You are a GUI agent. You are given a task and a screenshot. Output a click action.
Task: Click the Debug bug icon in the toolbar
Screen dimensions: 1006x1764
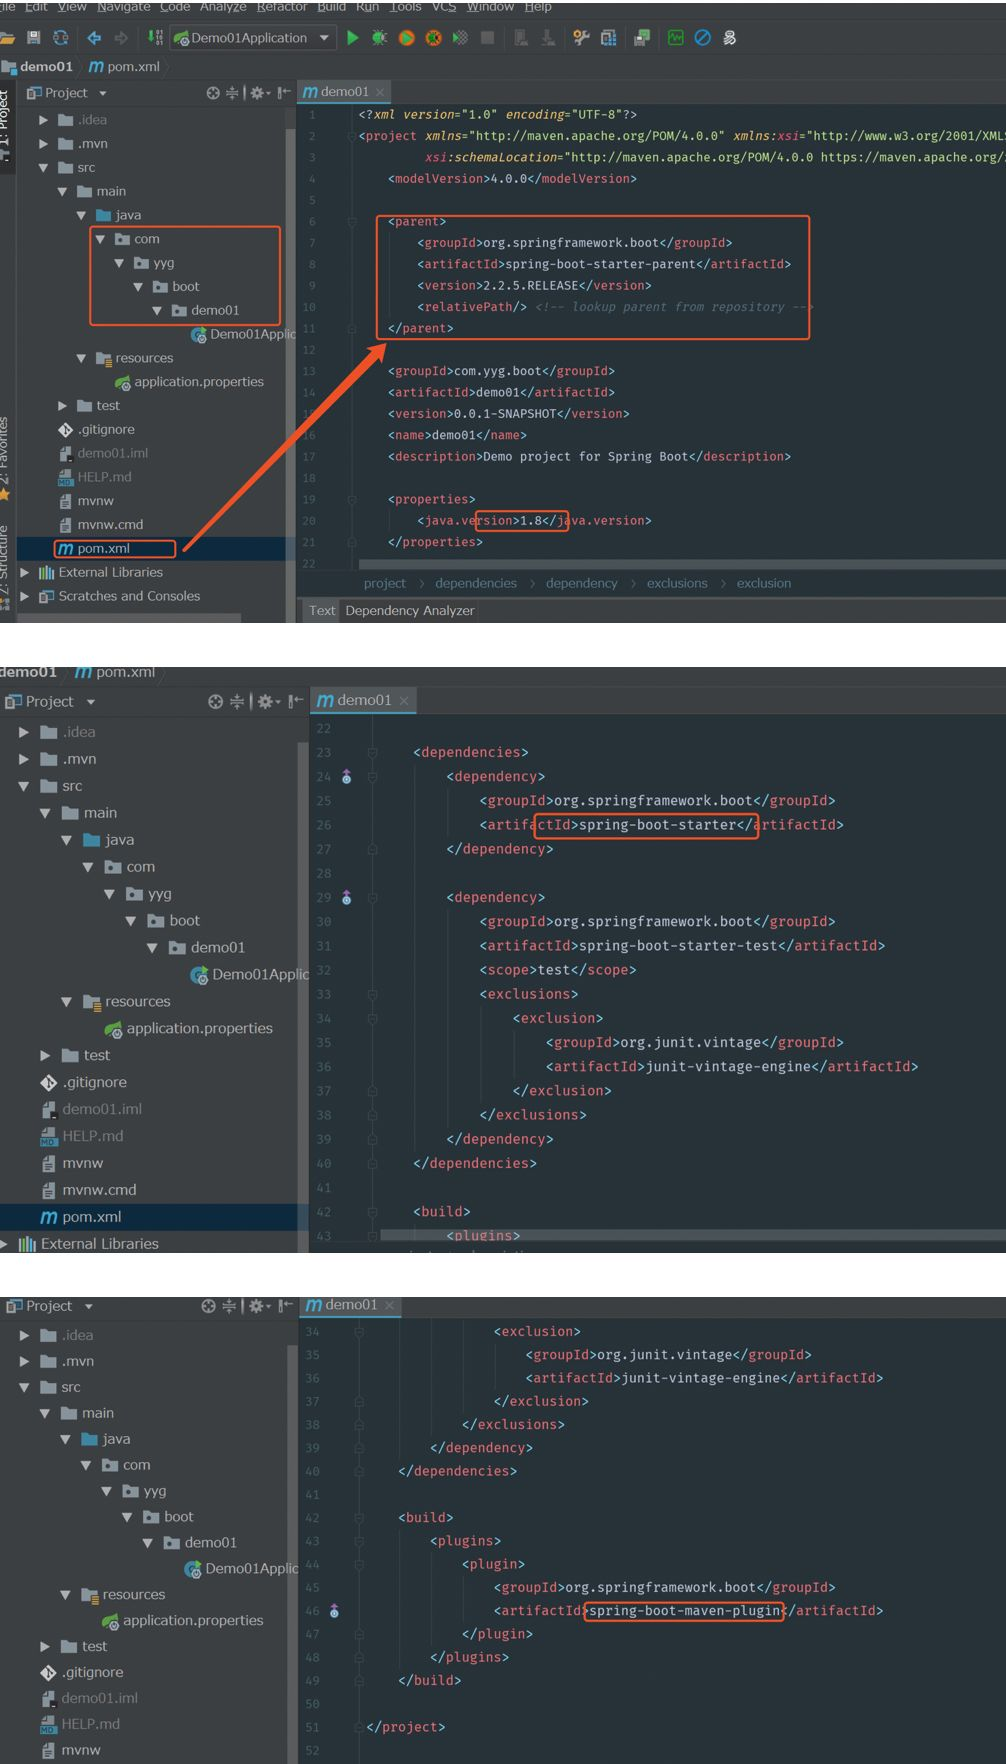pyautogui.click(x=379, y=38)
